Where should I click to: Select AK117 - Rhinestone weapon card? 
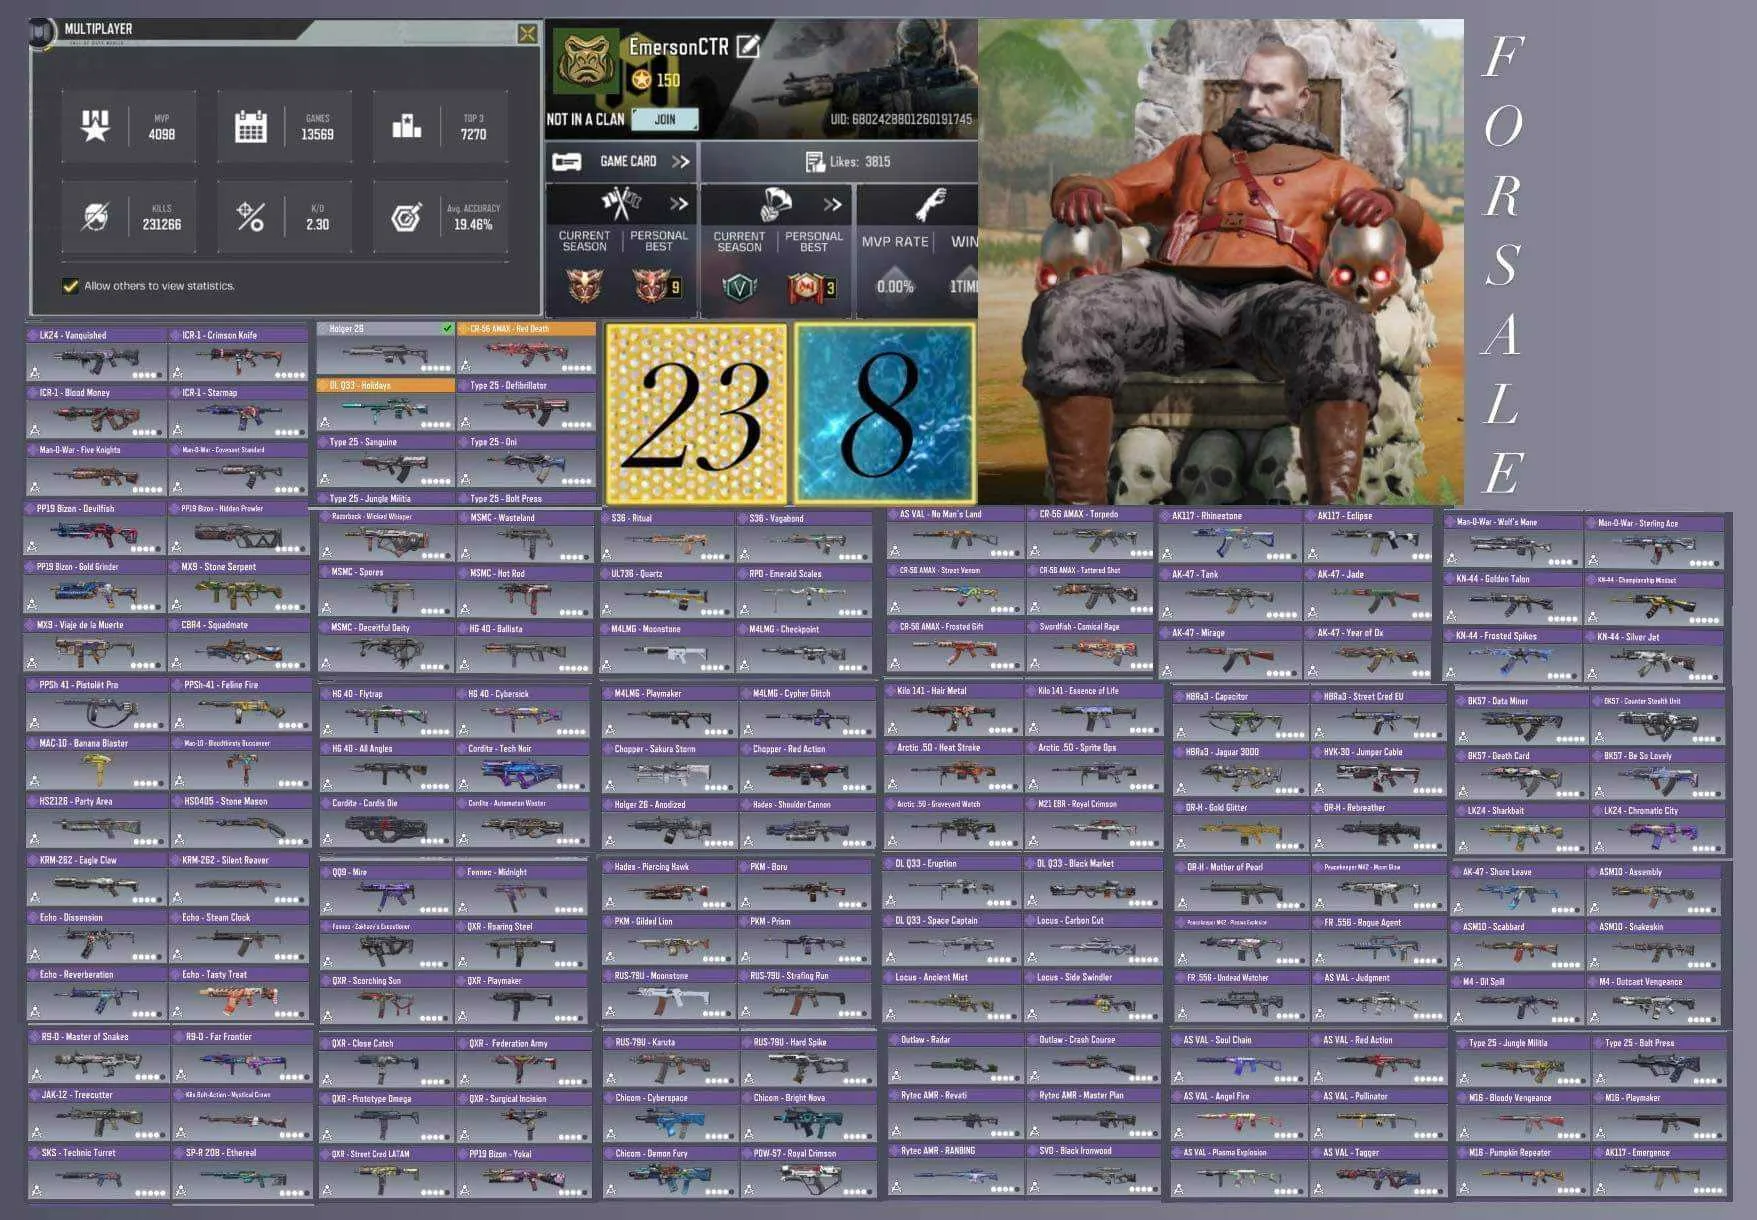coord(1230,536)
